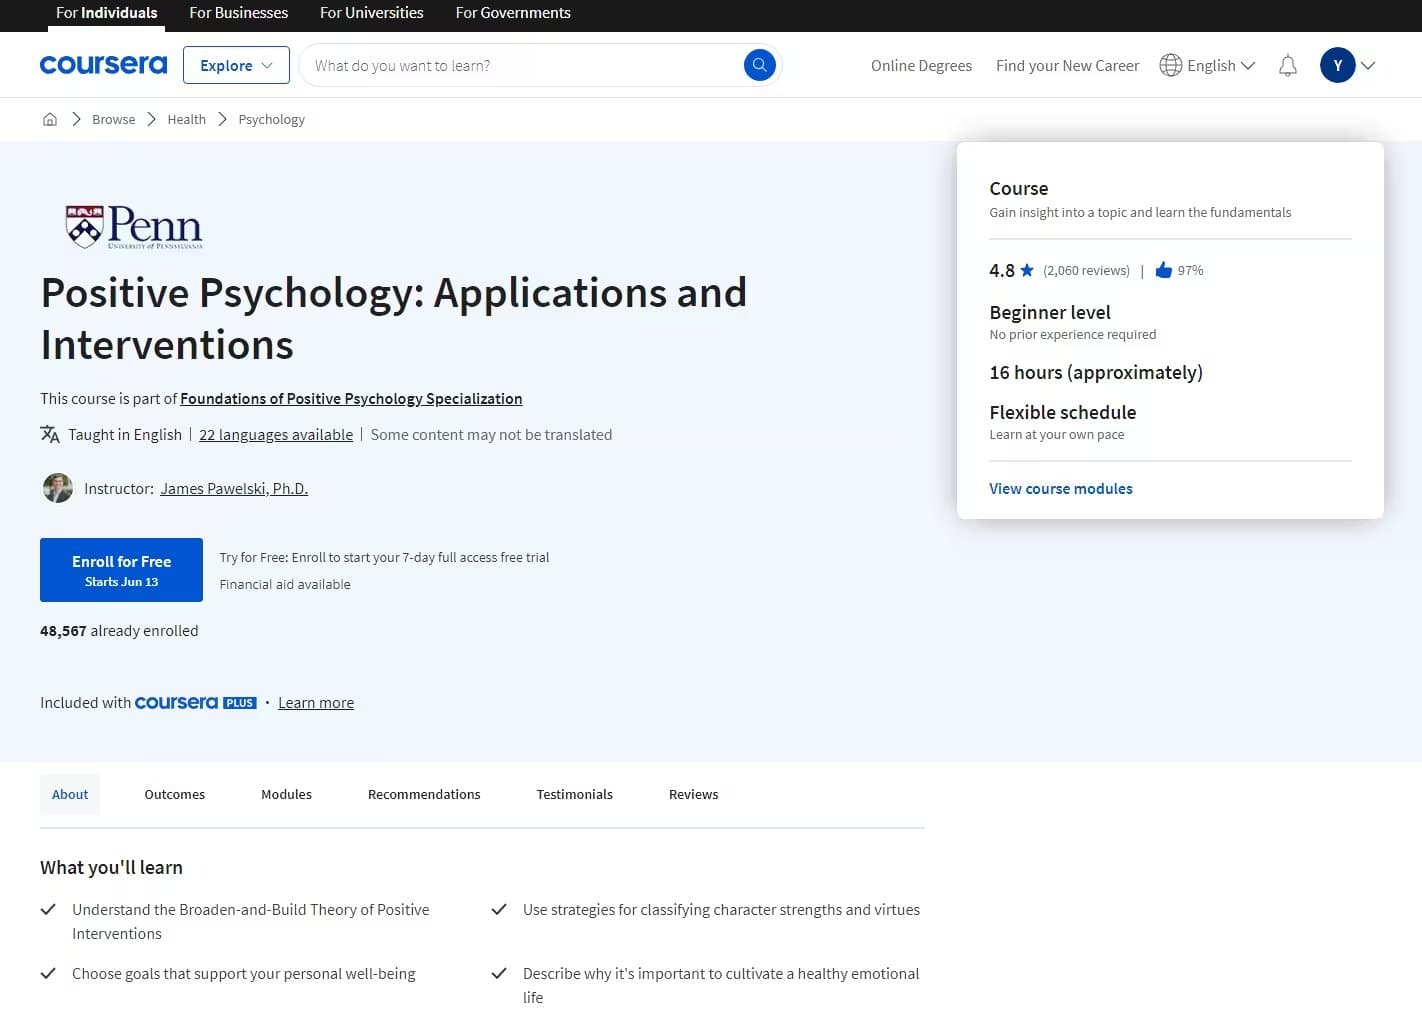Click checkmark beside Broaden-and-Build Theory item
The image size is (1422, 1024).
(x=47, y=909)
